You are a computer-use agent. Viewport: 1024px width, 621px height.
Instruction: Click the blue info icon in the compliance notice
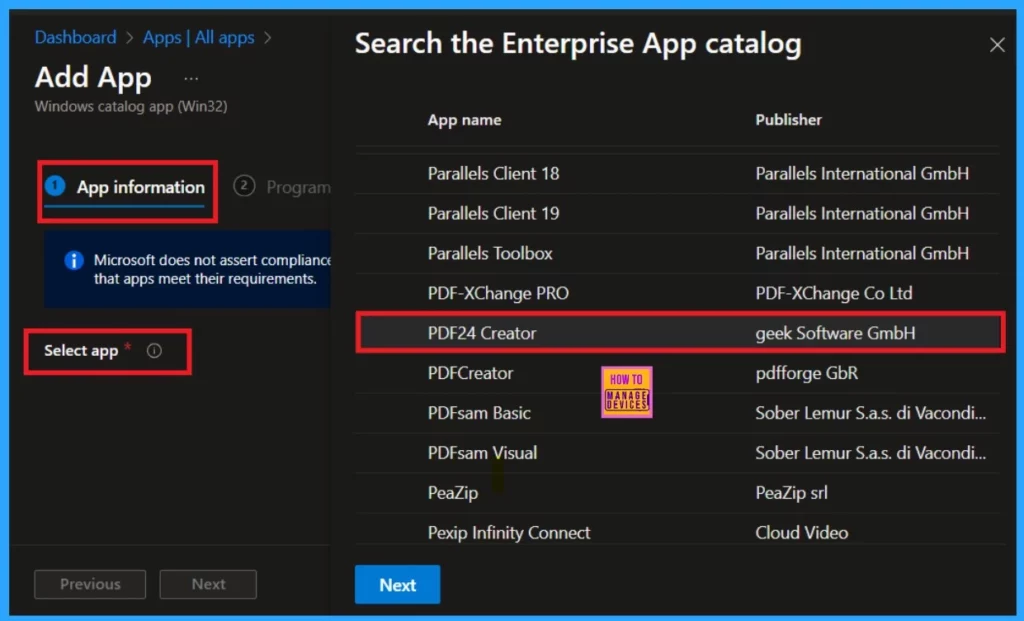(x=74, y=261)
